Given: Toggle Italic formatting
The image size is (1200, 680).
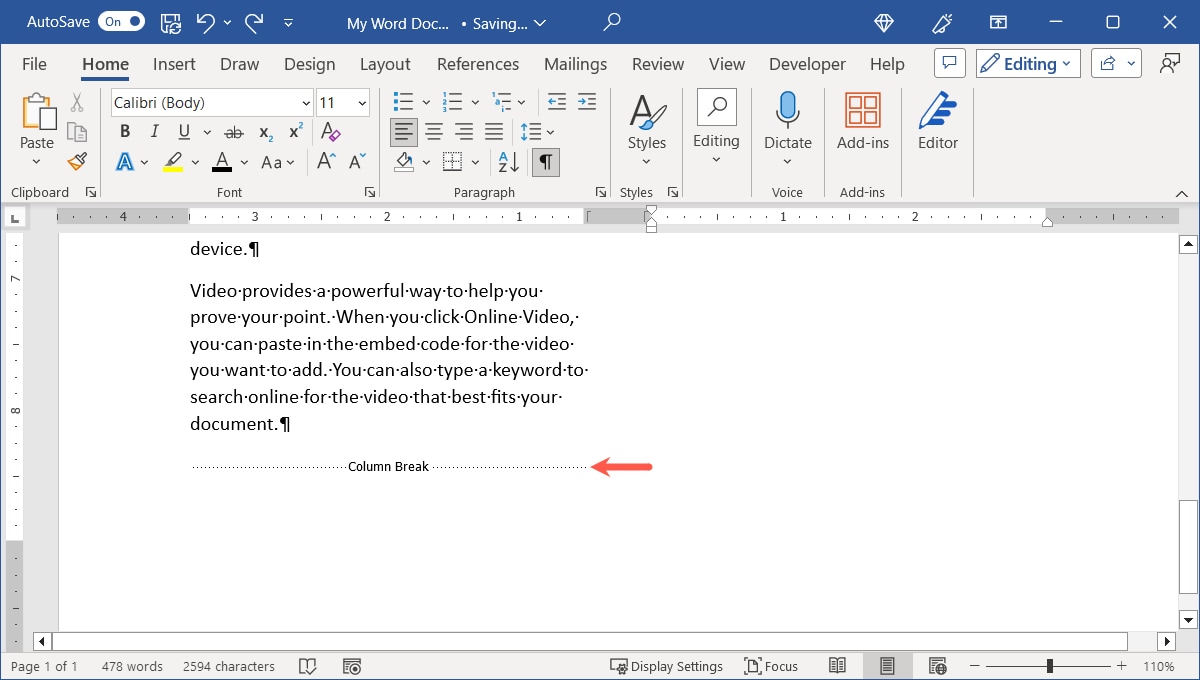Looking at the screenshot, I should [154, 131].
